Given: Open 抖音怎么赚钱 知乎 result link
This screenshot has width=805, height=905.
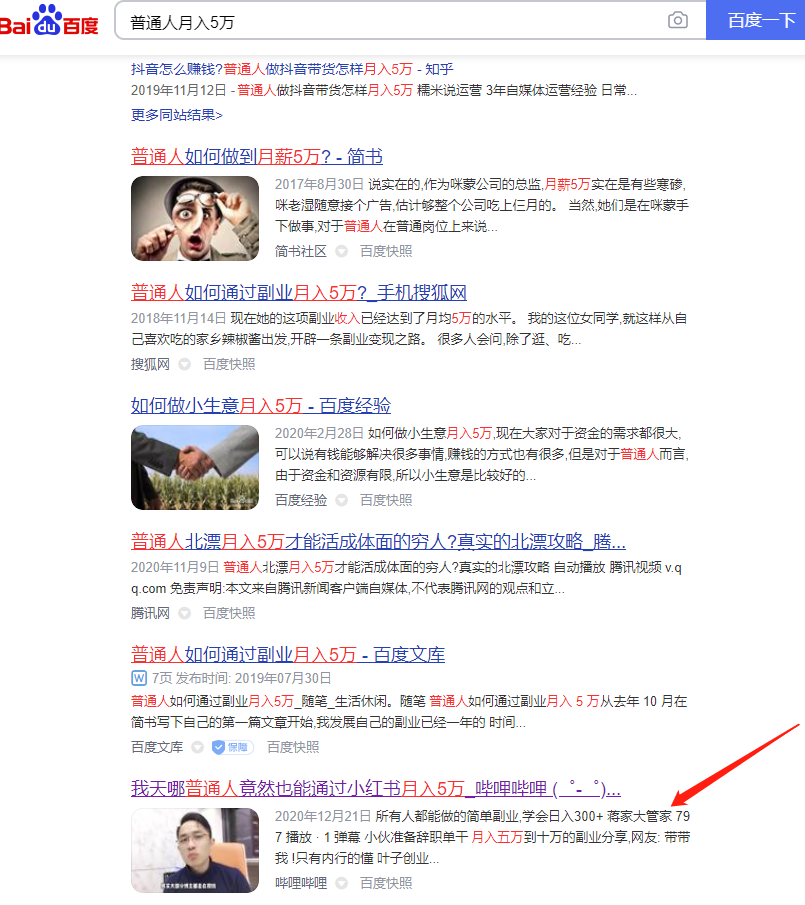Looking at the screenshot, I should [292, 69].
